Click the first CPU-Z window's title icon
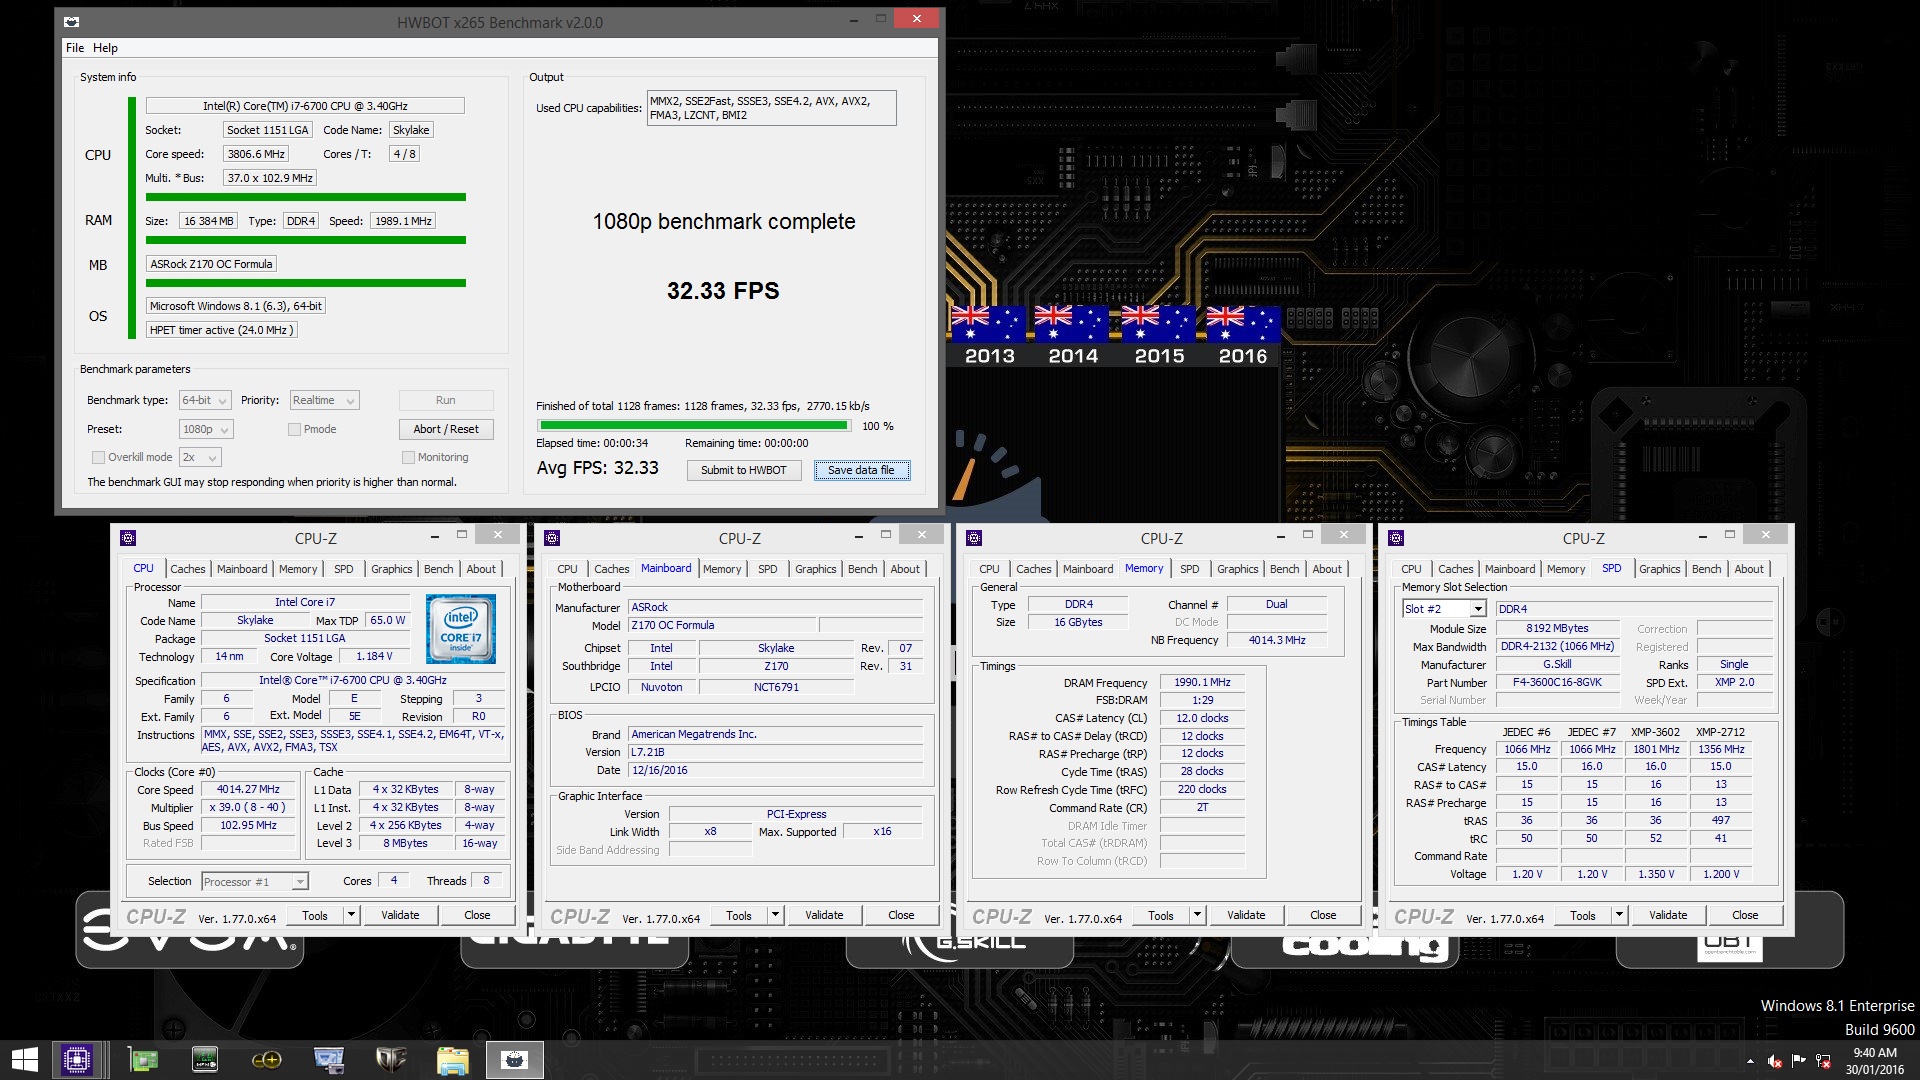 click(x=128, y=538)
